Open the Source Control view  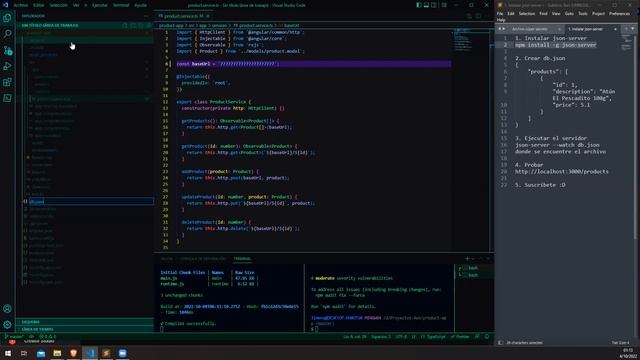[7, 50]
